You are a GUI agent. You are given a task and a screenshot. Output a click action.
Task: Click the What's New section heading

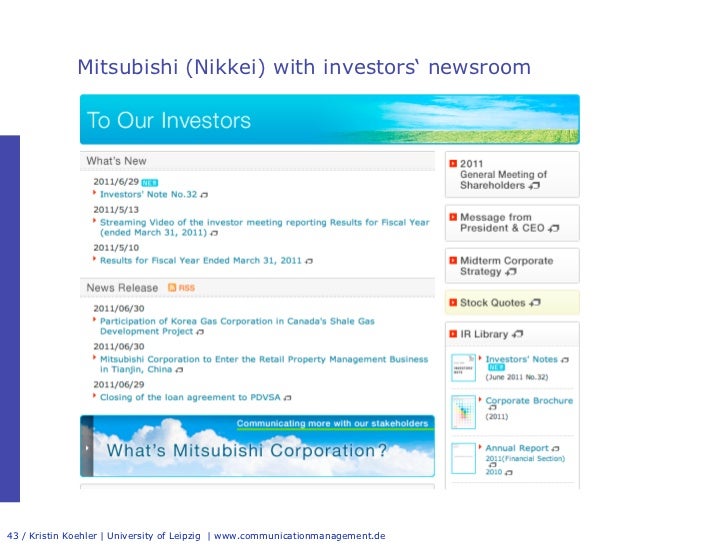pos(117,161)
